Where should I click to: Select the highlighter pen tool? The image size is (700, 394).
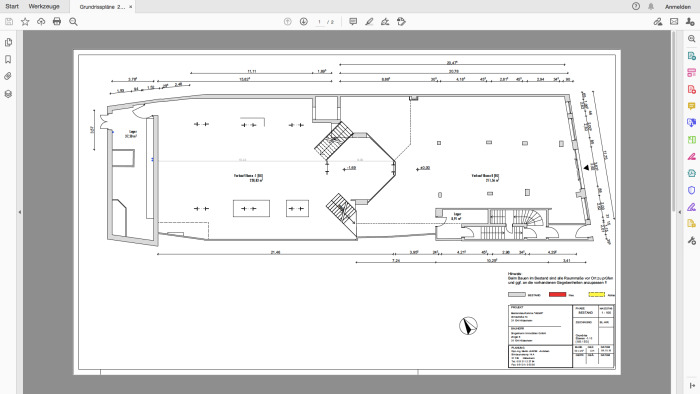tap(369, 21)
